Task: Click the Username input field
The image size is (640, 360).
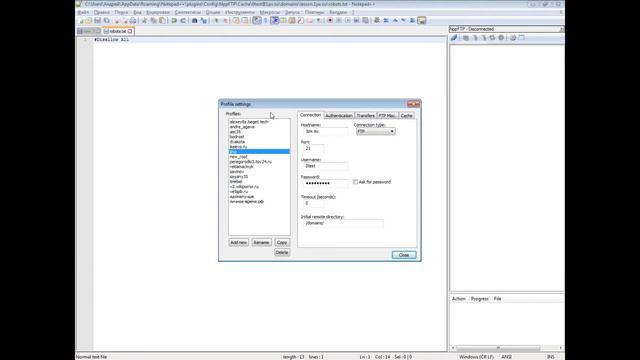Action: tap(326, 166)
